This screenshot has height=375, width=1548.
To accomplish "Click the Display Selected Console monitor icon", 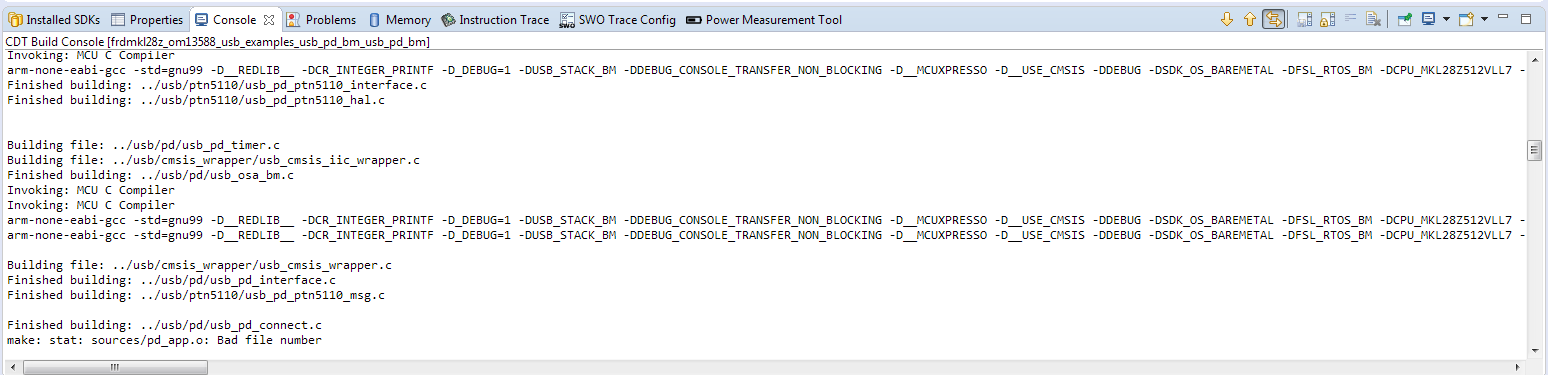I will point(1428,19).
